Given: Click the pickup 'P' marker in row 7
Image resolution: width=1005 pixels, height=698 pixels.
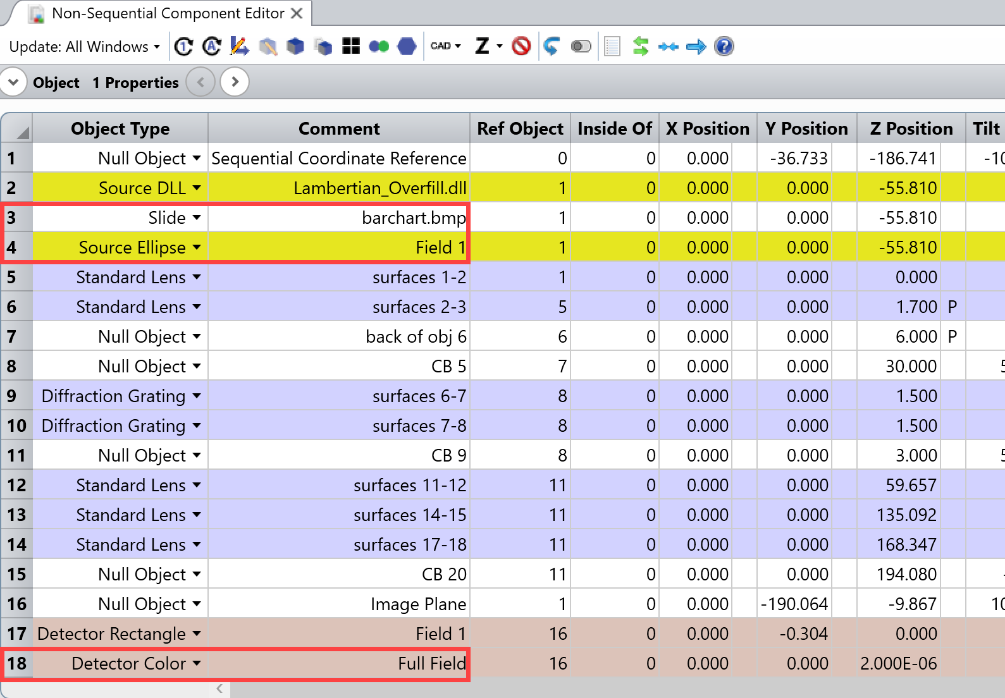Looking at the screenshot, I should (952, 337).
